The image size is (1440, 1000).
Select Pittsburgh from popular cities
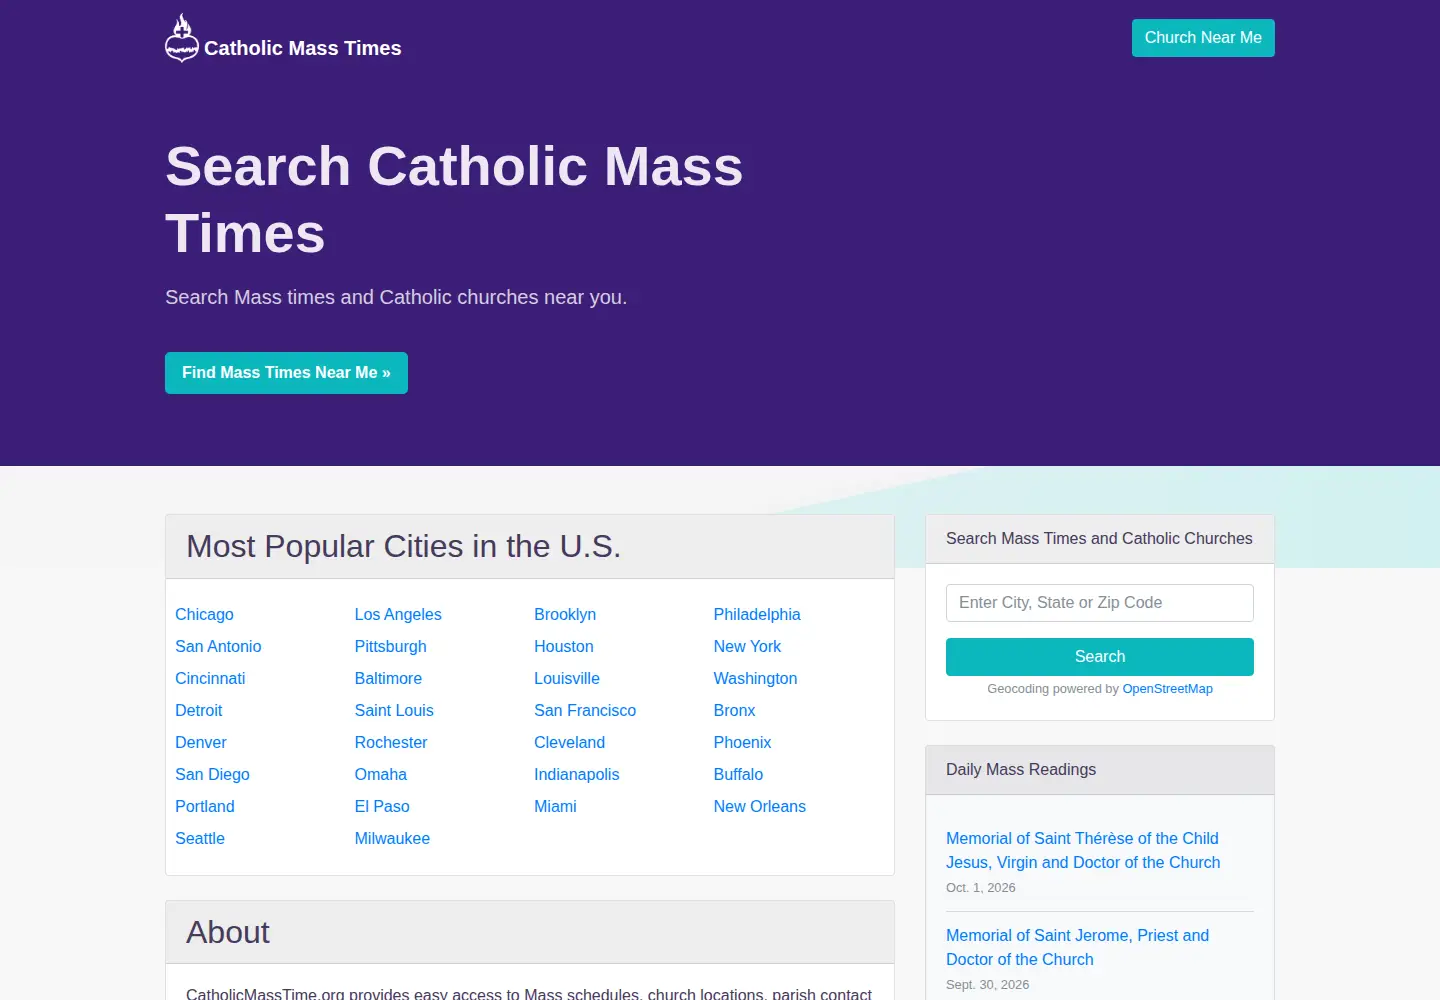click(x=391, y=647)
